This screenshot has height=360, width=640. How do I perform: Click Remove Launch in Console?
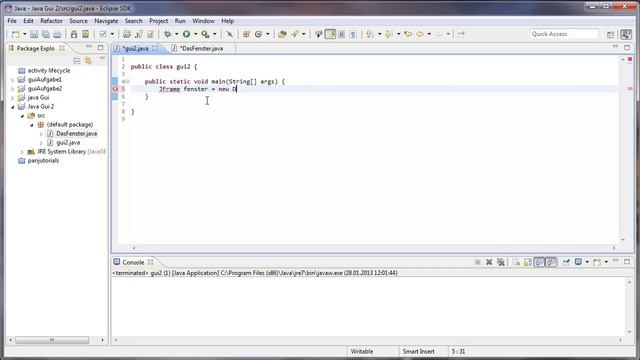[x=489, y=262]
